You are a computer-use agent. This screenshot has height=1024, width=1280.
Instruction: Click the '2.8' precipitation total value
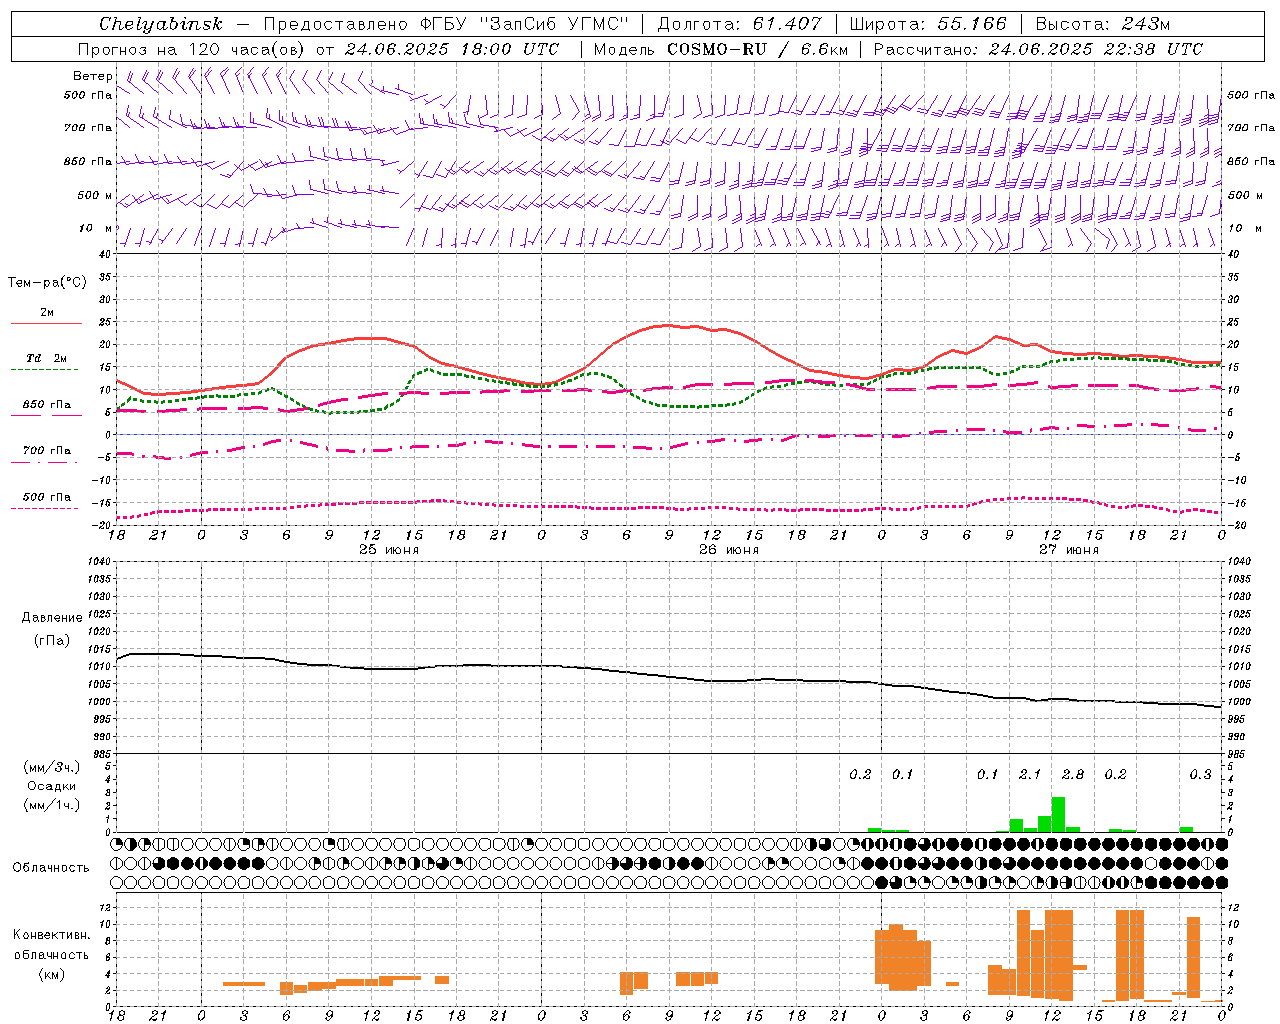coord(1073,775)
